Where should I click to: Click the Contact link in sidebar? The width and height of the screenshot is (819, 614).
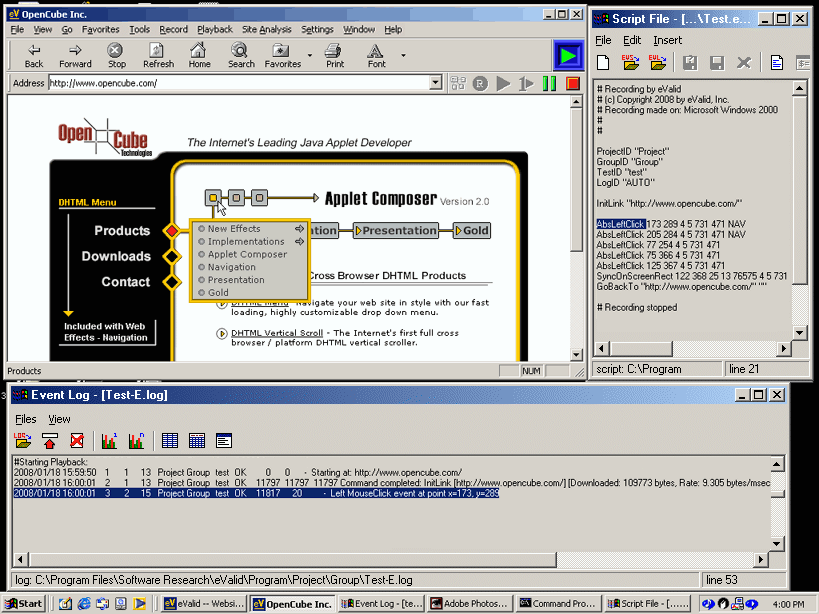tap(125, 282)
